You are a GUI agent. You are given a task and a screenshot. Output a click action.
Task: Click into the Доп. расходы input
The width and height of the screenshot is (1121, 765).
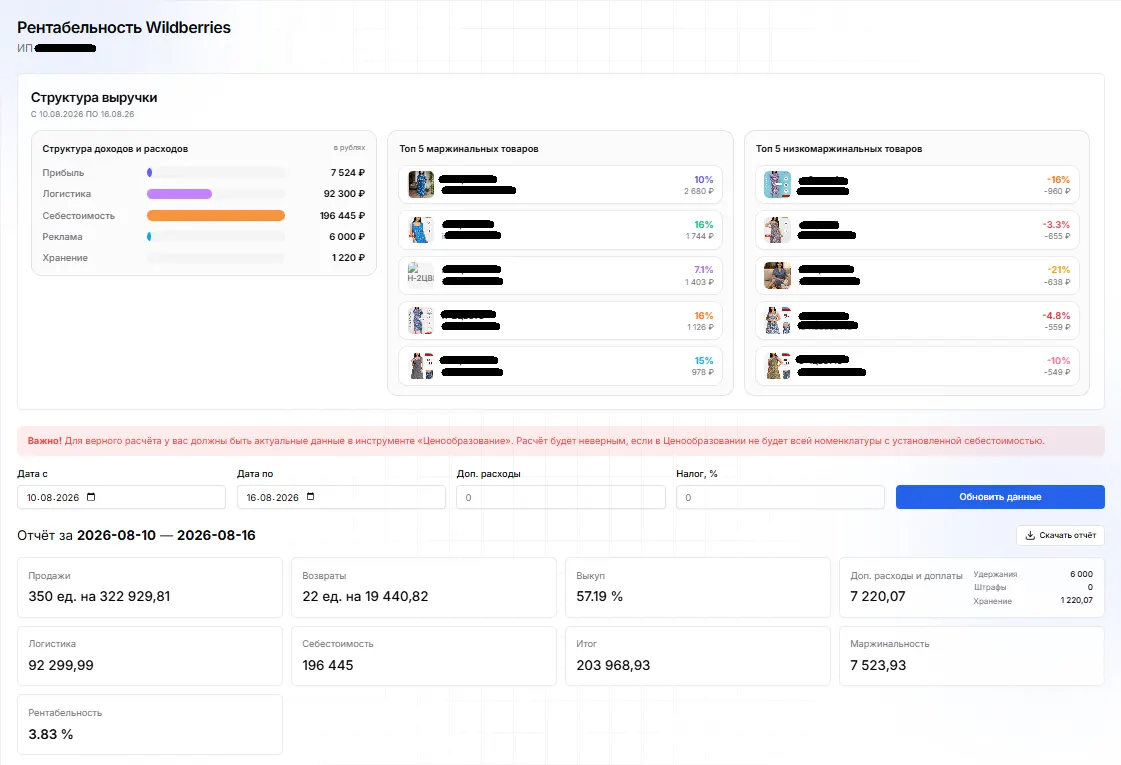(560, 497)
